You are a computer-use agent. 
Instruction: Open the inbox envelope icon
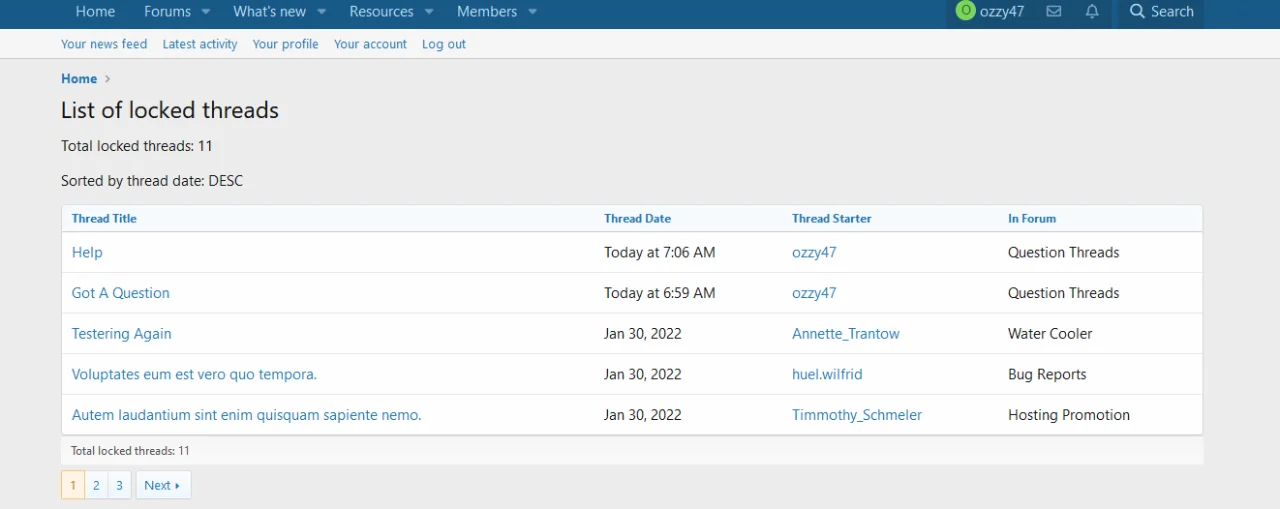[x=1053, y=12]
